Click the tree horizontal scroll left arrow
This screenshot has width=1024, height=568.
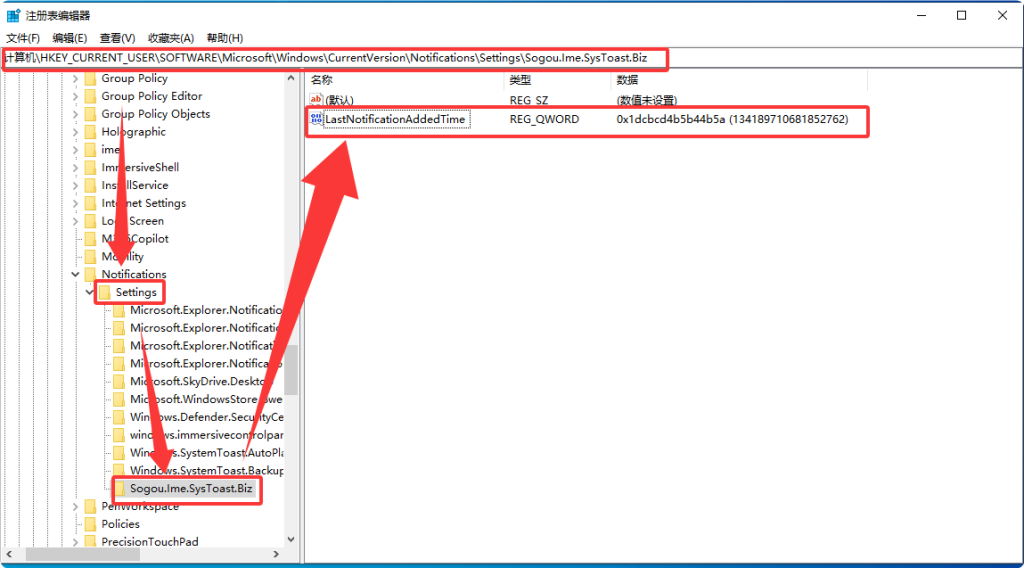coord(9,554)
